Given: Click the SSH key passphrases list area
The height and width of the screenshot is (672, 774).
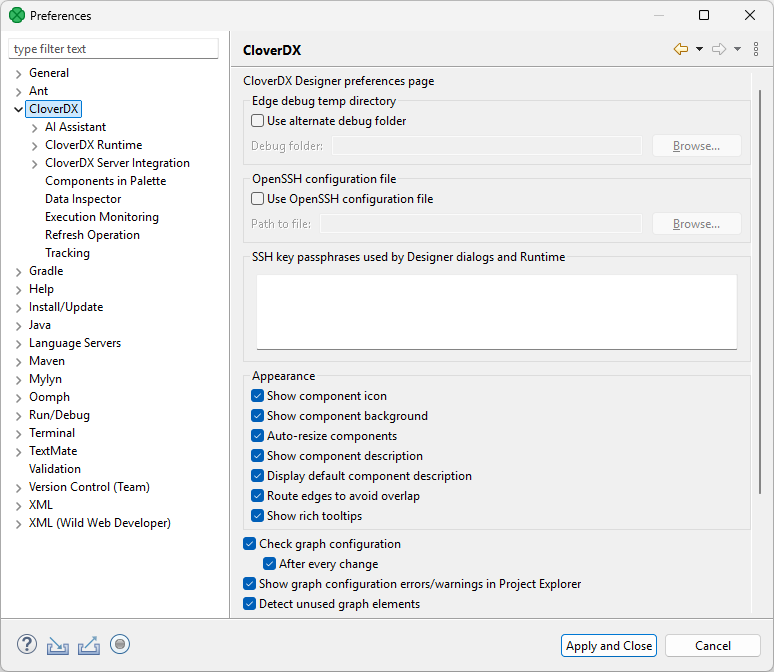Looking at the screenshot, I should coord(497,312).
